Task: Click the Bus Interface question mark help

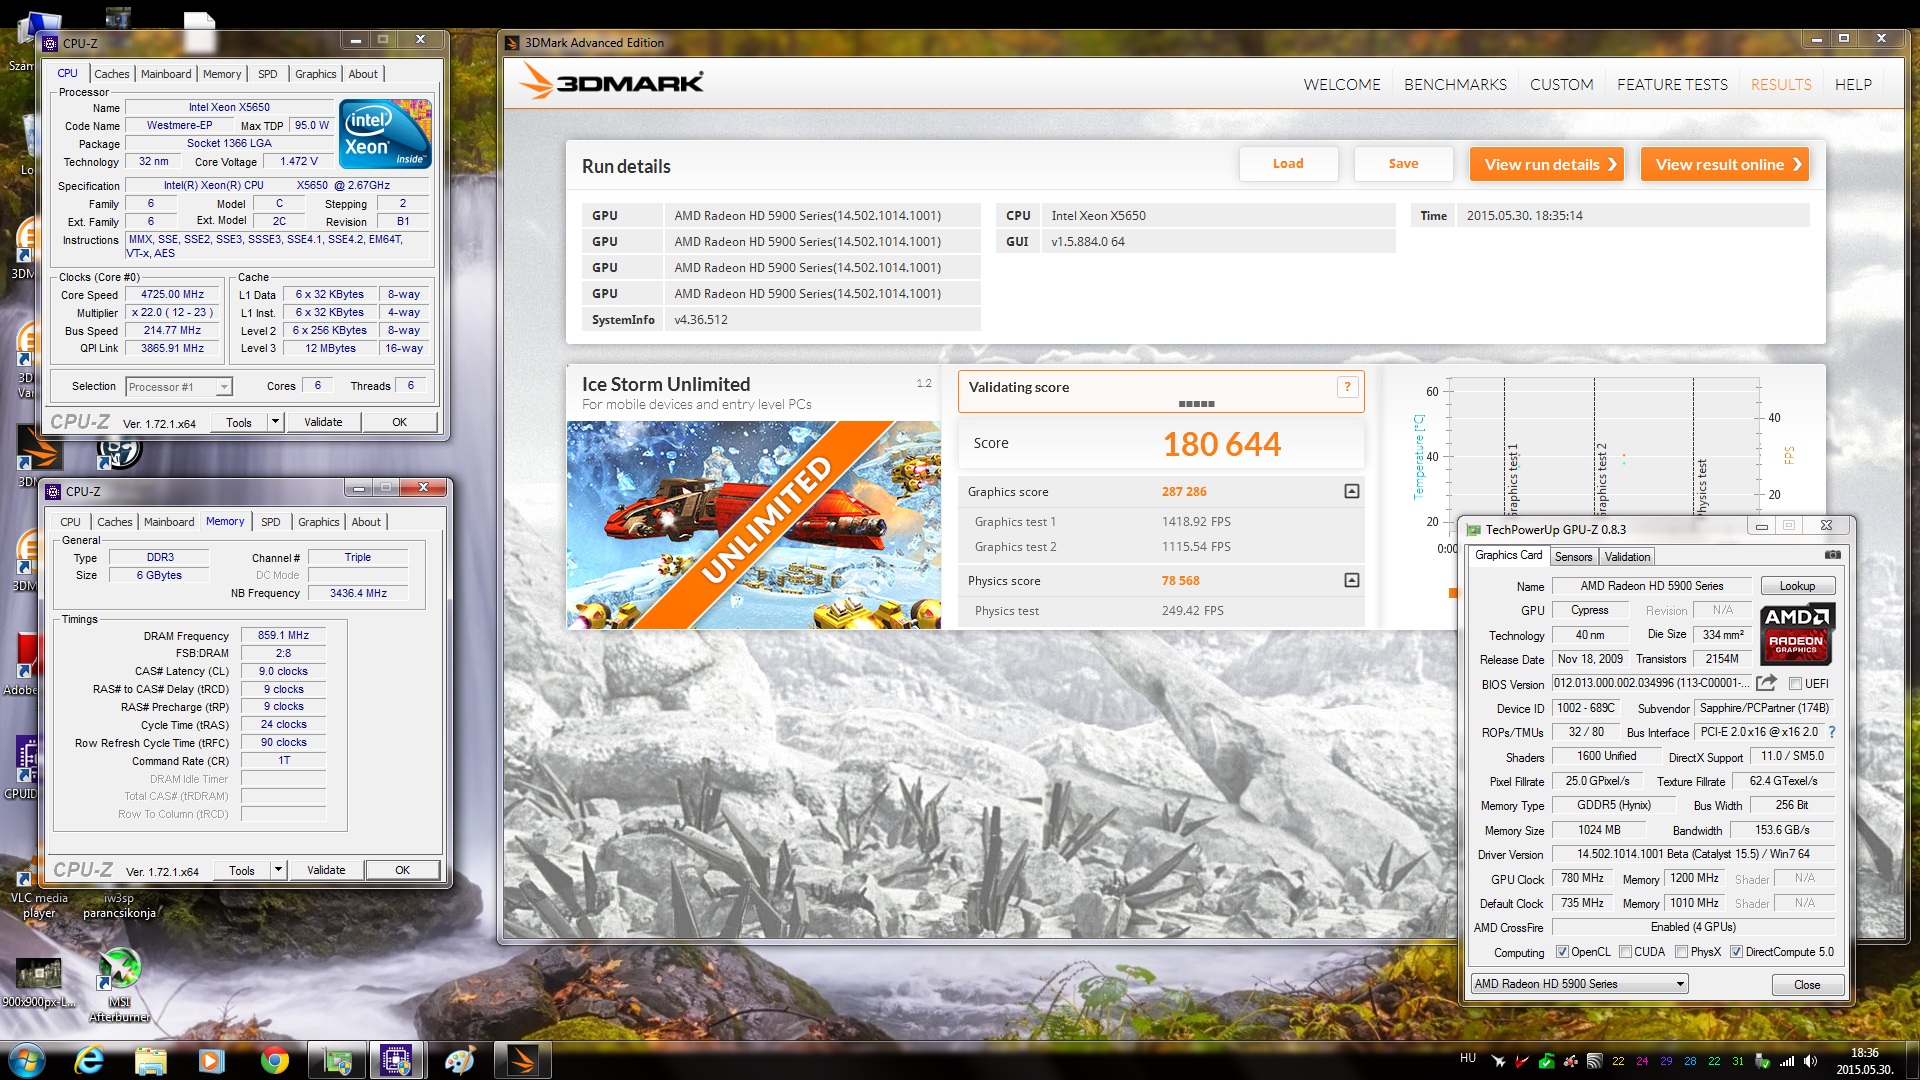Action: tap(1832, 732)
